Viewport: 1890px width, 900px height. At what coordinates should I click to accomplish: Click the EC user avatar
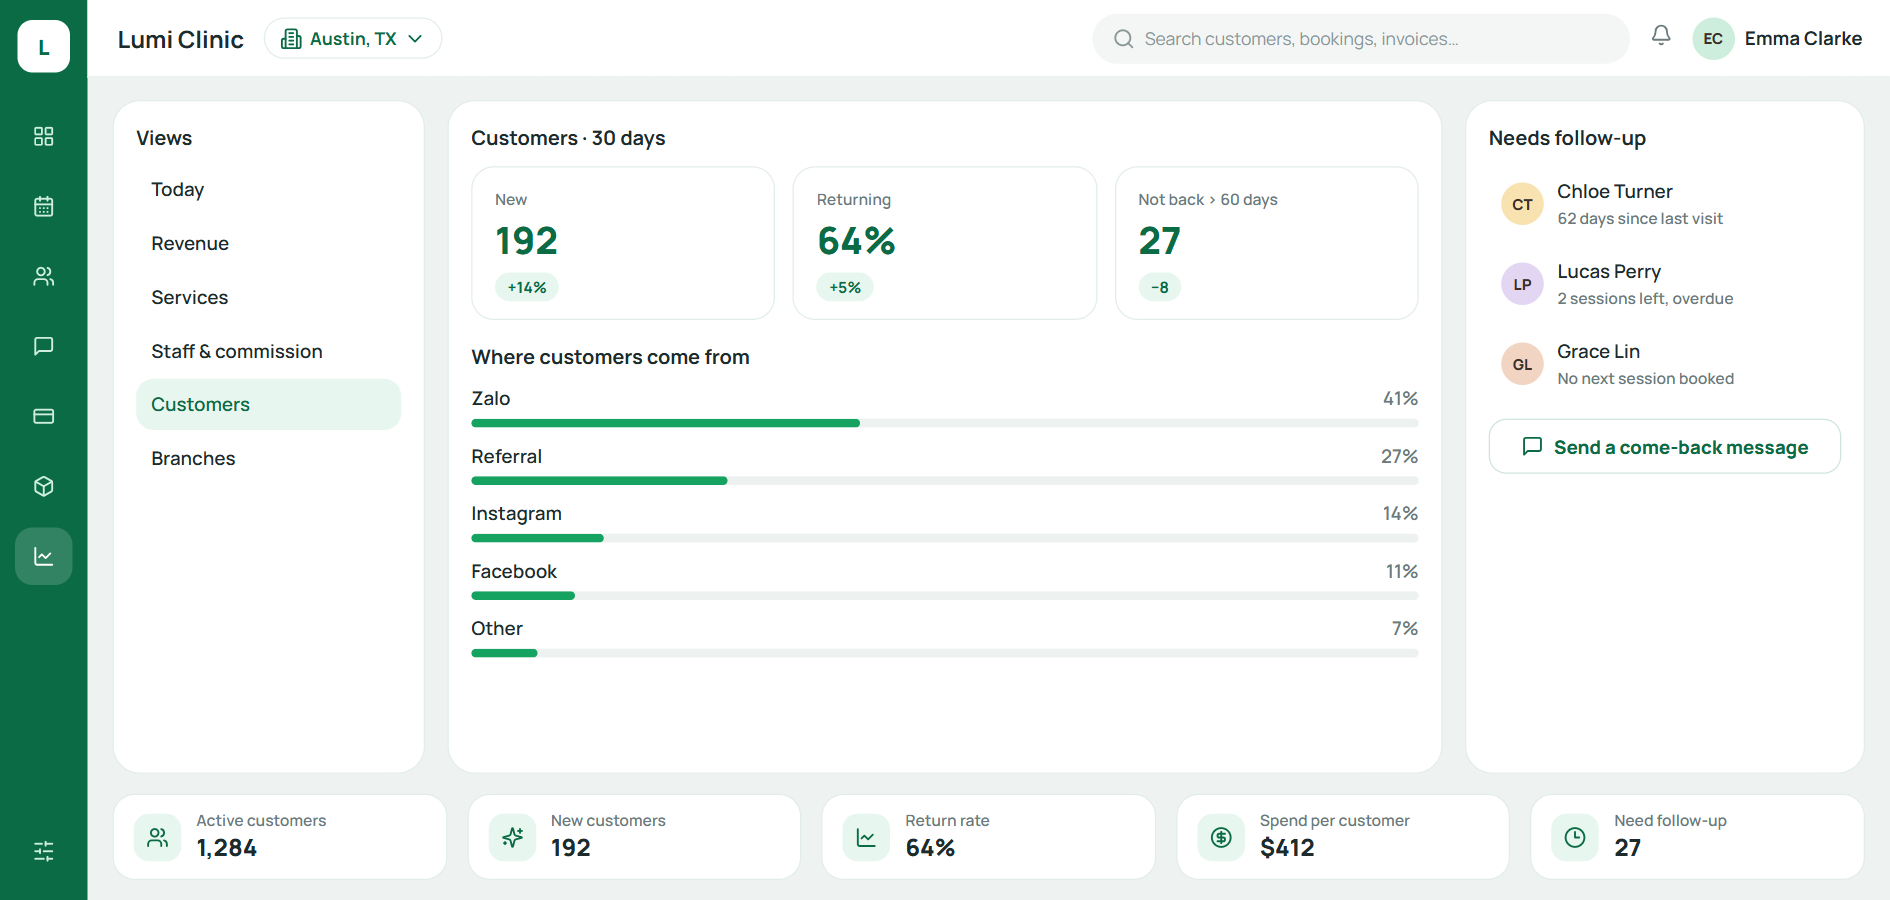(x=1713, y=39)
